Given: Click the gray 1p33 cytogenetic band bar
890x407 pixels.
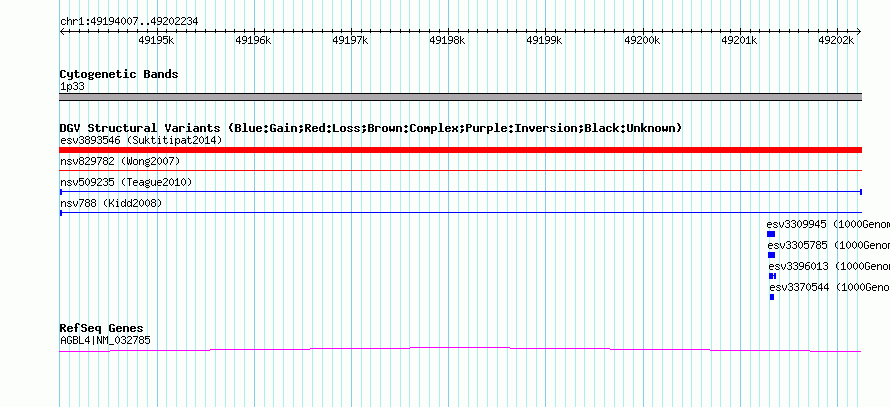Looking at the screenshot, I should (460, 97).
